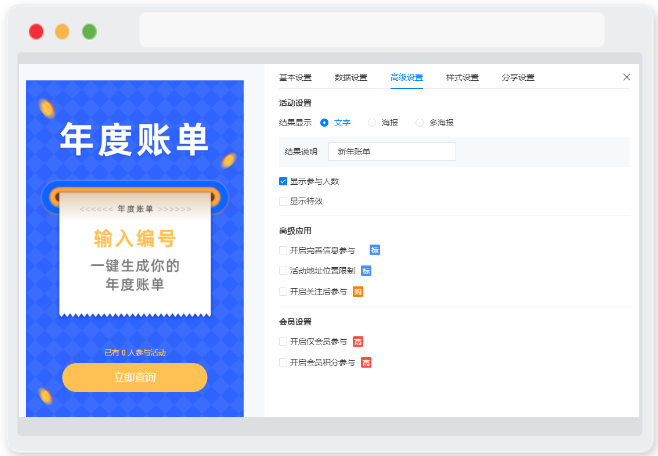Choose the 文字 radio option

coord(324,123)
